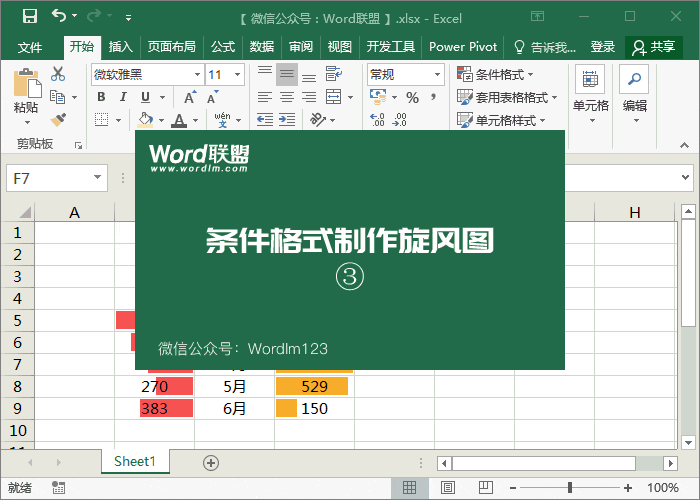Select the Sheet1 tab
Screen dimensions: 700x500
135,461
